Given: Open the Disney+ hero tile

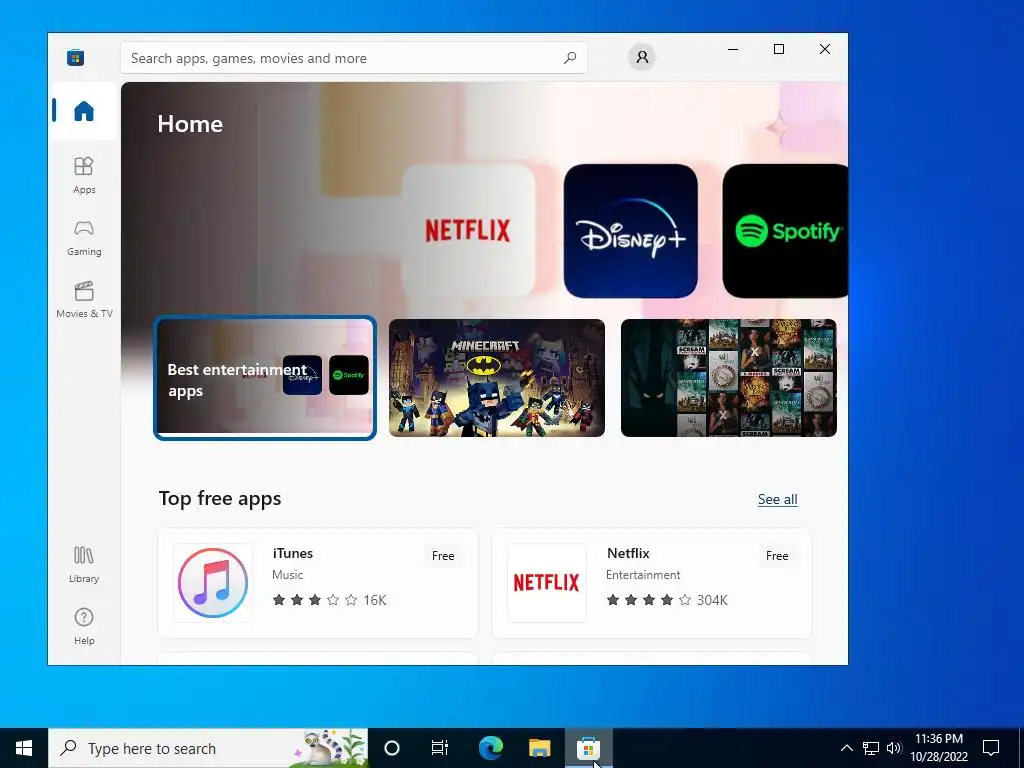Looking at the screenshot, I should [x=630, y=231].
